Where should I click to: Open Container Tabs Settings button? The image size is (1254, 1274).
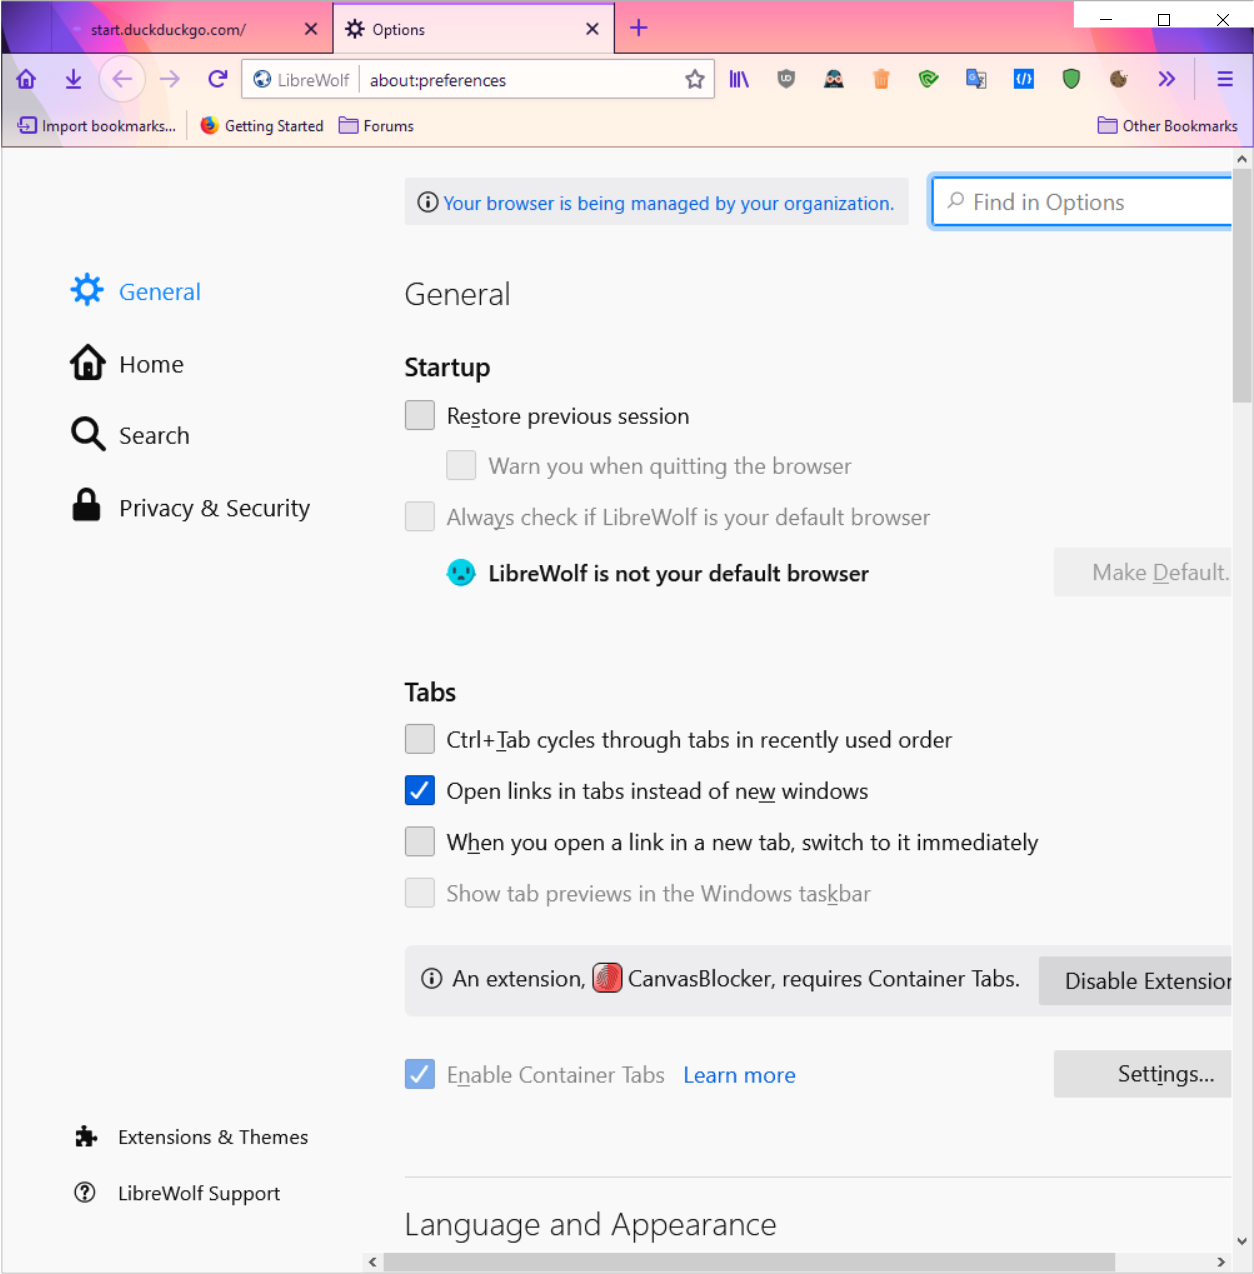pyautogui.click(x=1143, y=1074)
